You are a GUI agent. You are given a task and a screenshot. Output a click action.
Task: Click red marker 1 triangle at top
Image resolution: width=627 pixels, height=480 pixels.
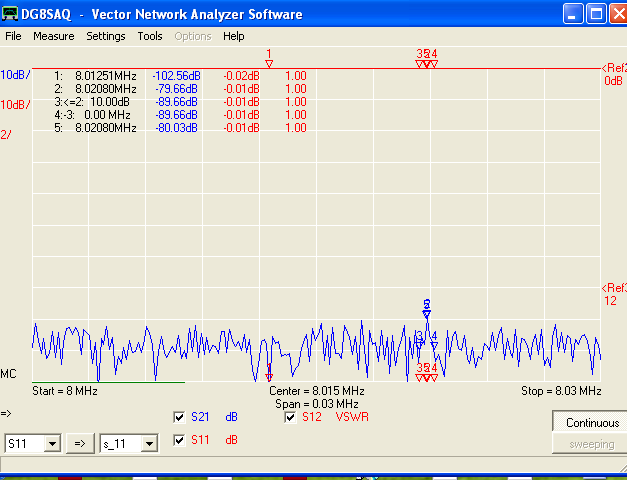point(268,62)
